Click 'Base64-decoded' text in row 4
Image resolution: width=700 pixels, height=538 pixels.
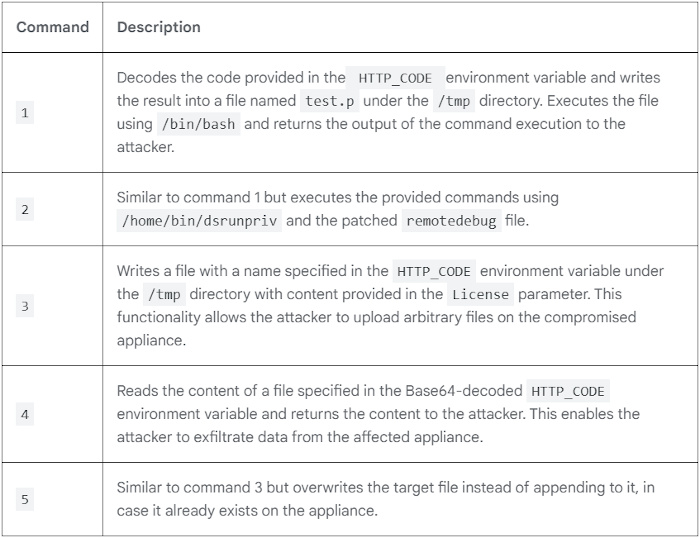pos(464,391)
